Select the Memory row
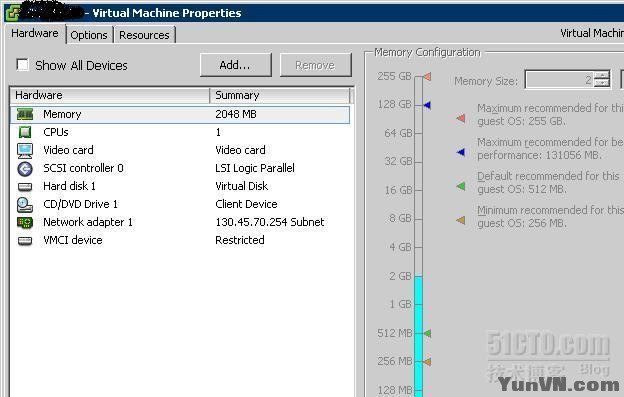Viewport: 624px width, 397px height. pyautogui.click(x=180, y=115)
